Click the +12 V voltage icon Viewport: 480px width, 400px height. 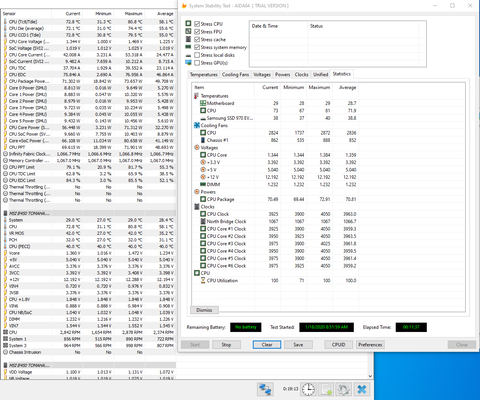coord(203,177)
